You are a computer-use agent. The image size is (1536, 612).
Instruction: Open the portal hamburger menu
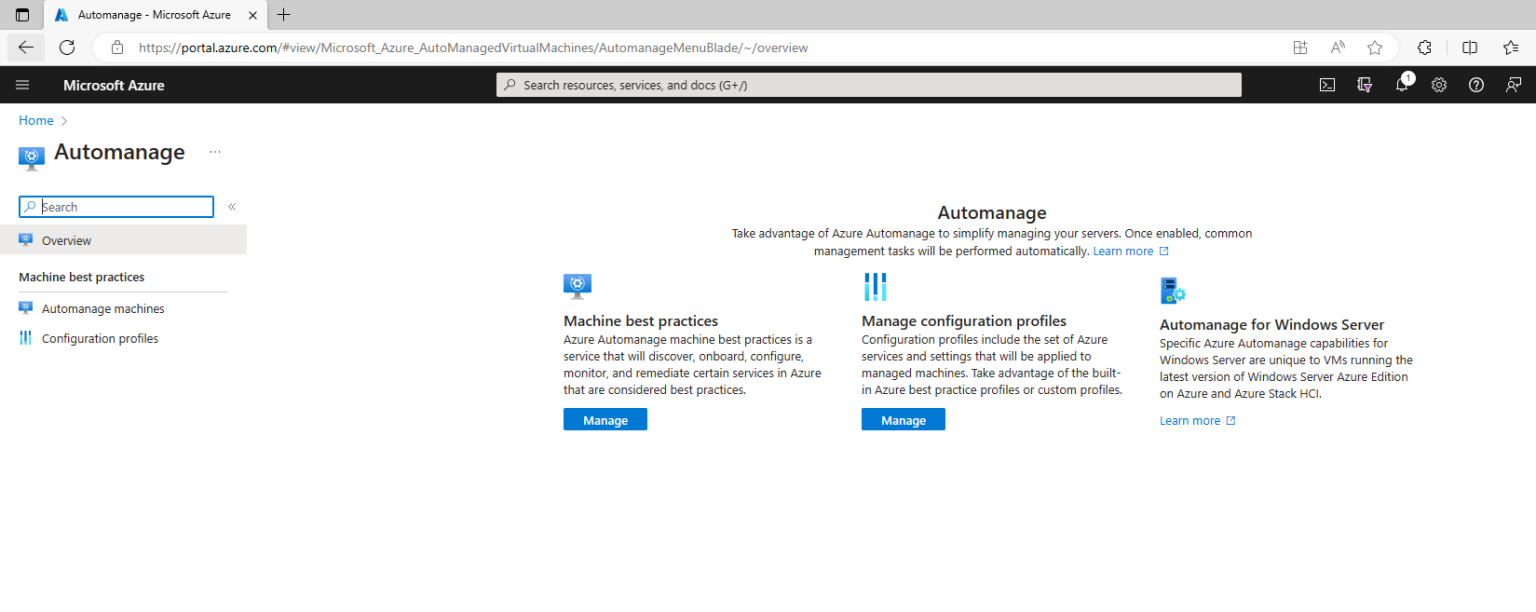[x=22, y=84]
